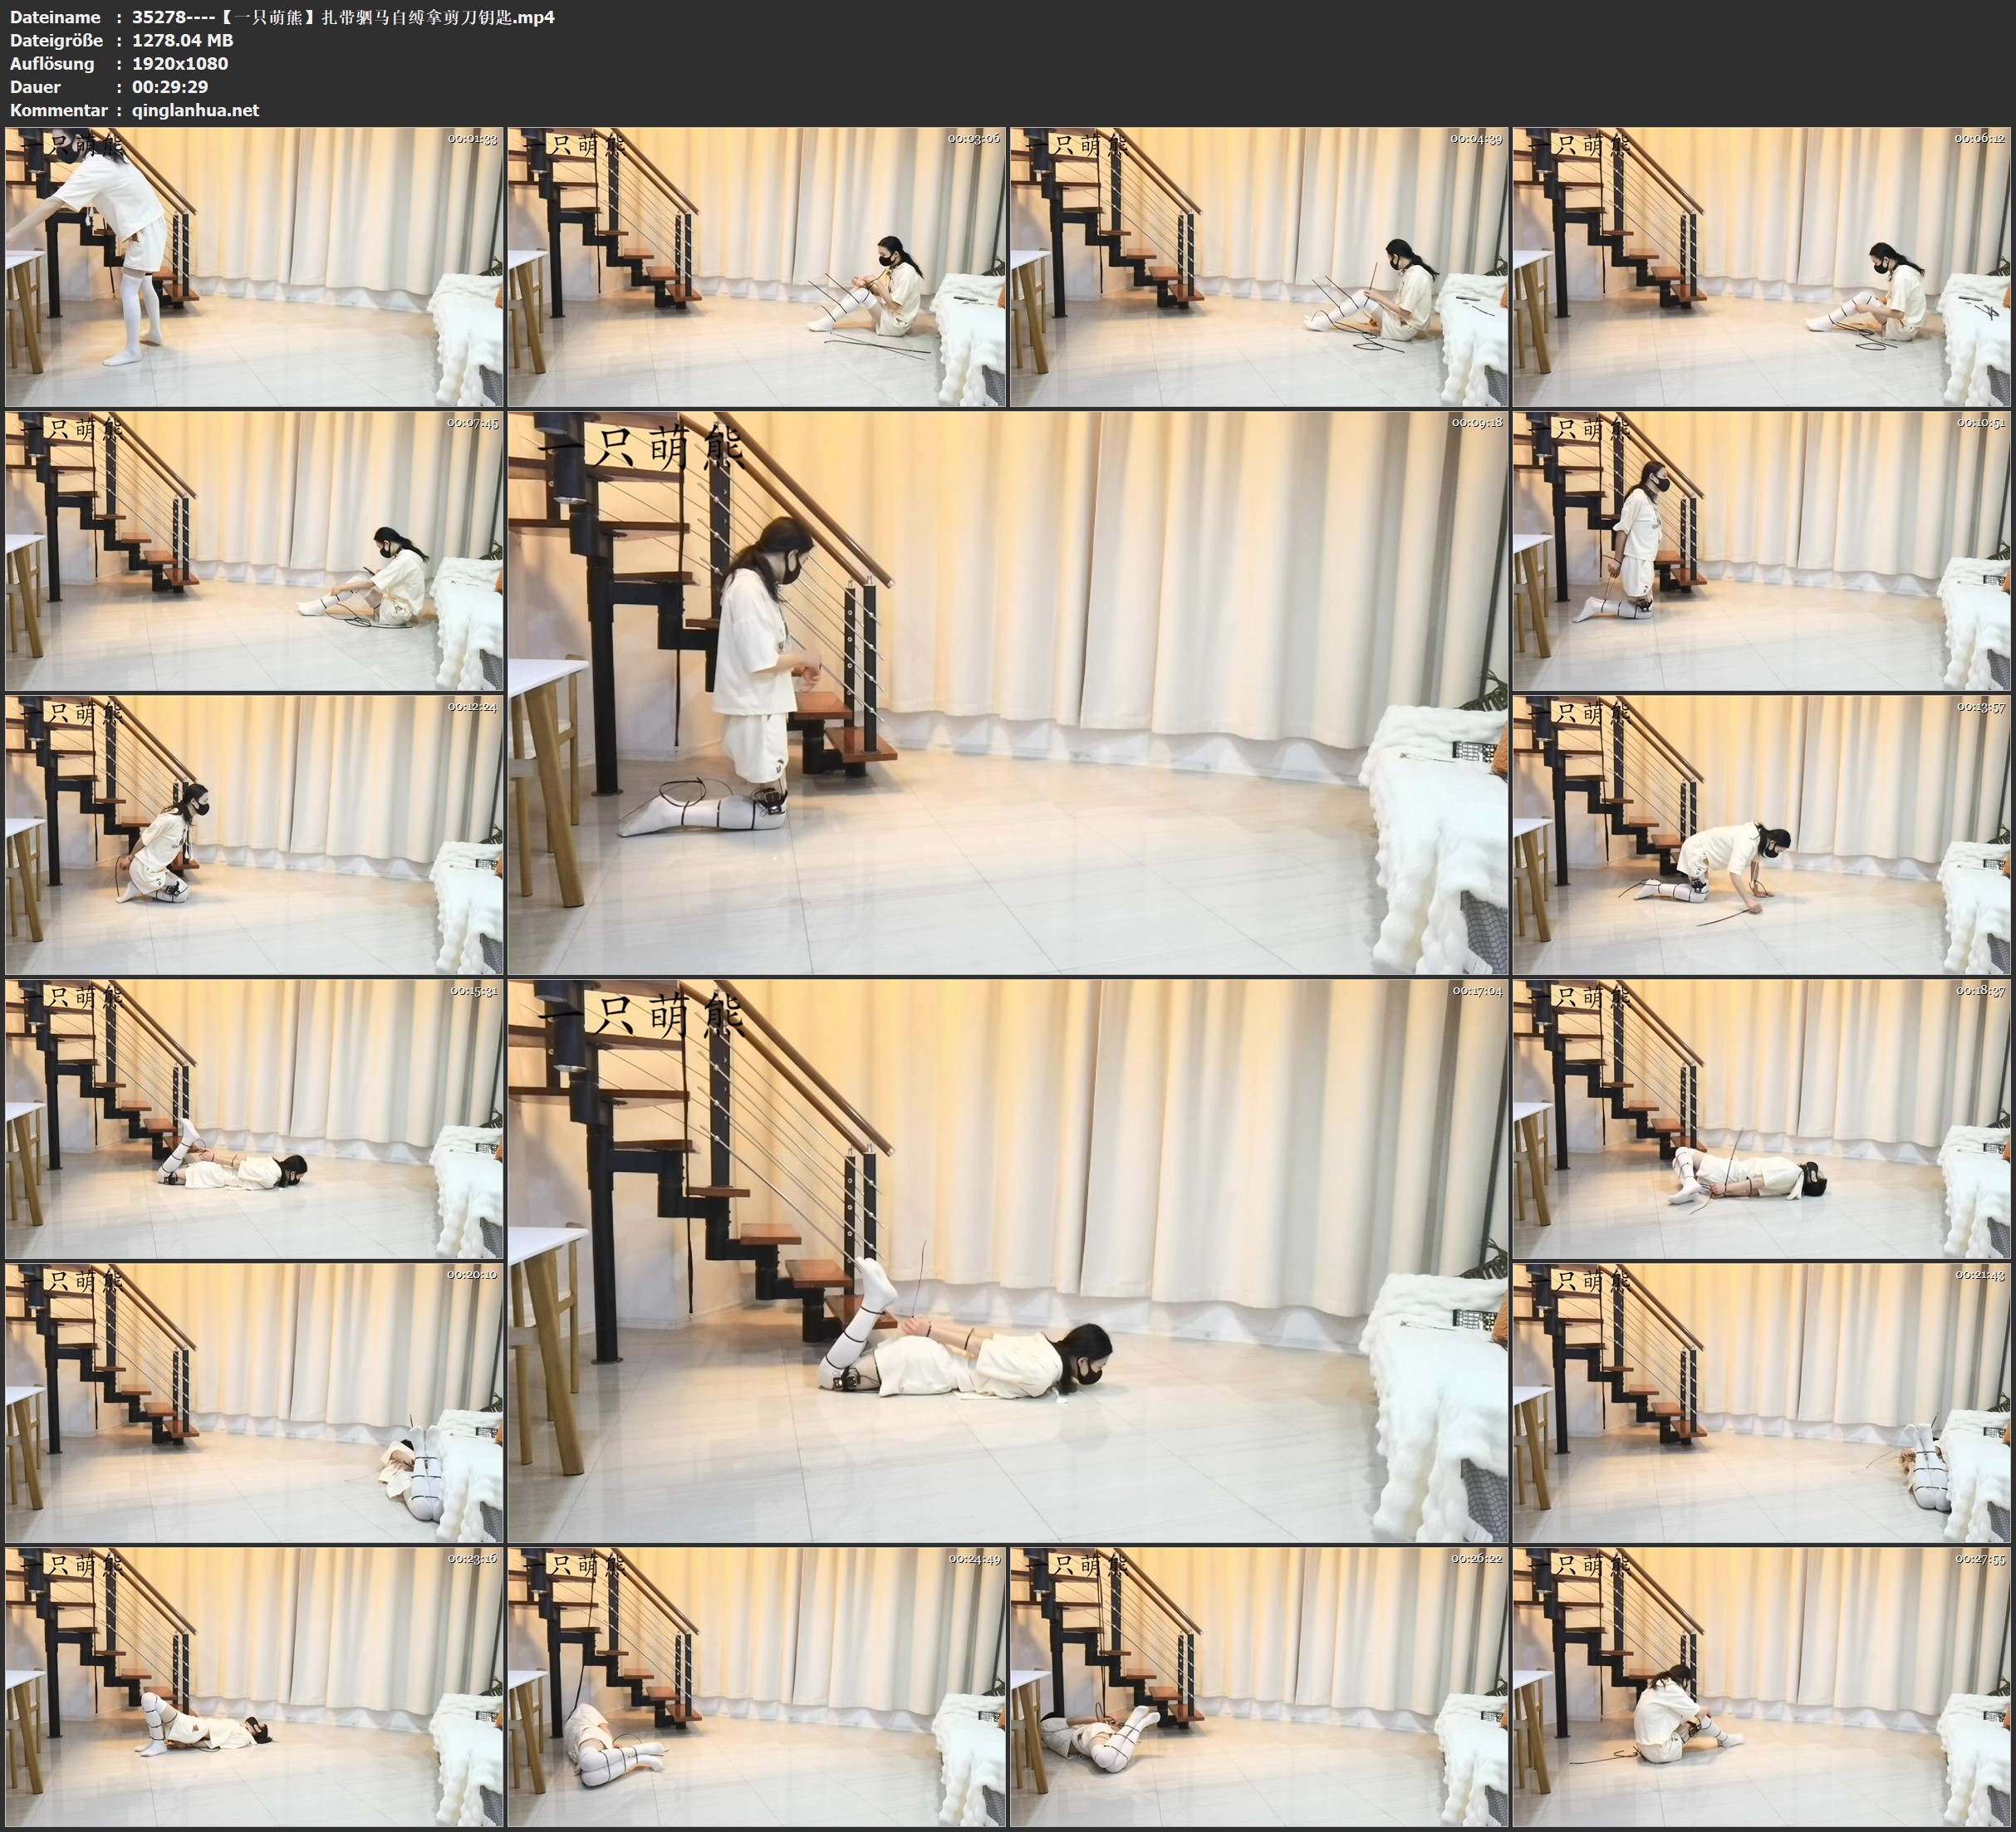Click the frame with timestamp 00:13:57
The image size is (2016, 1832).
coord(1762,835)
